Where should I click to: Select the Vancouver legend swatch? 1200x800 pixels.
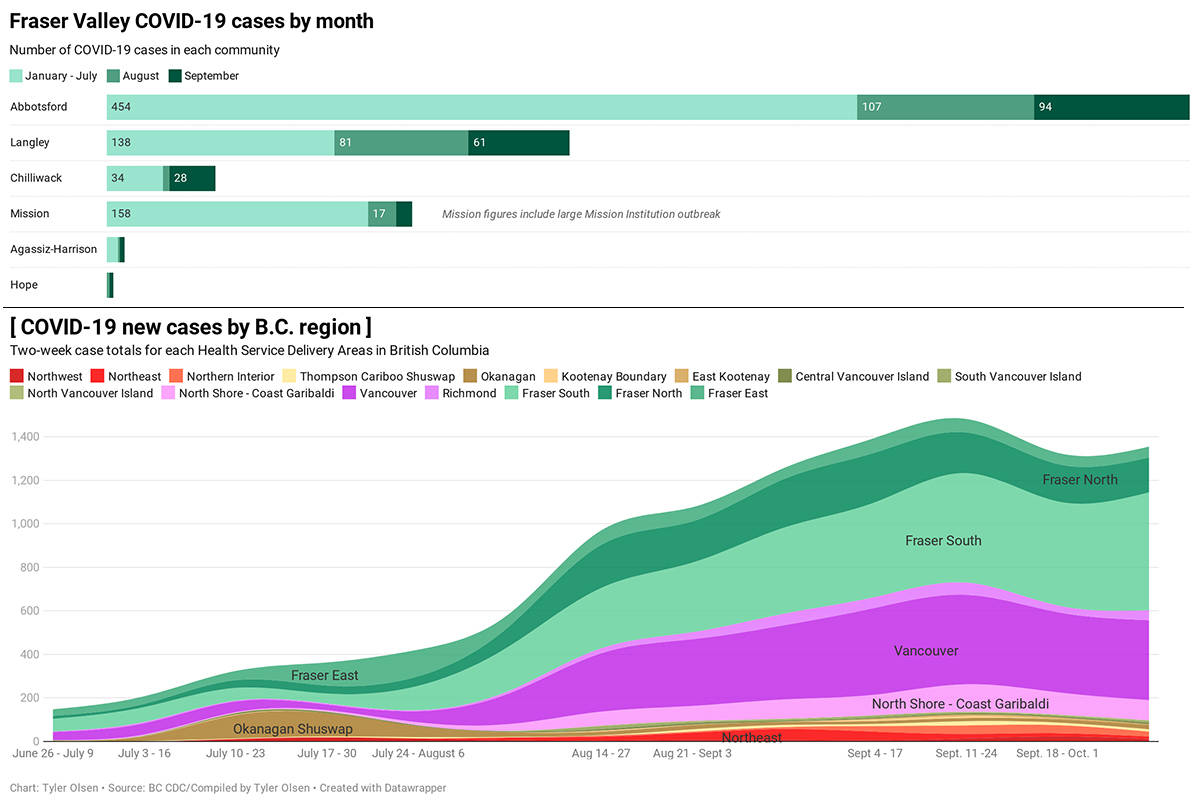tap(347, 393)
